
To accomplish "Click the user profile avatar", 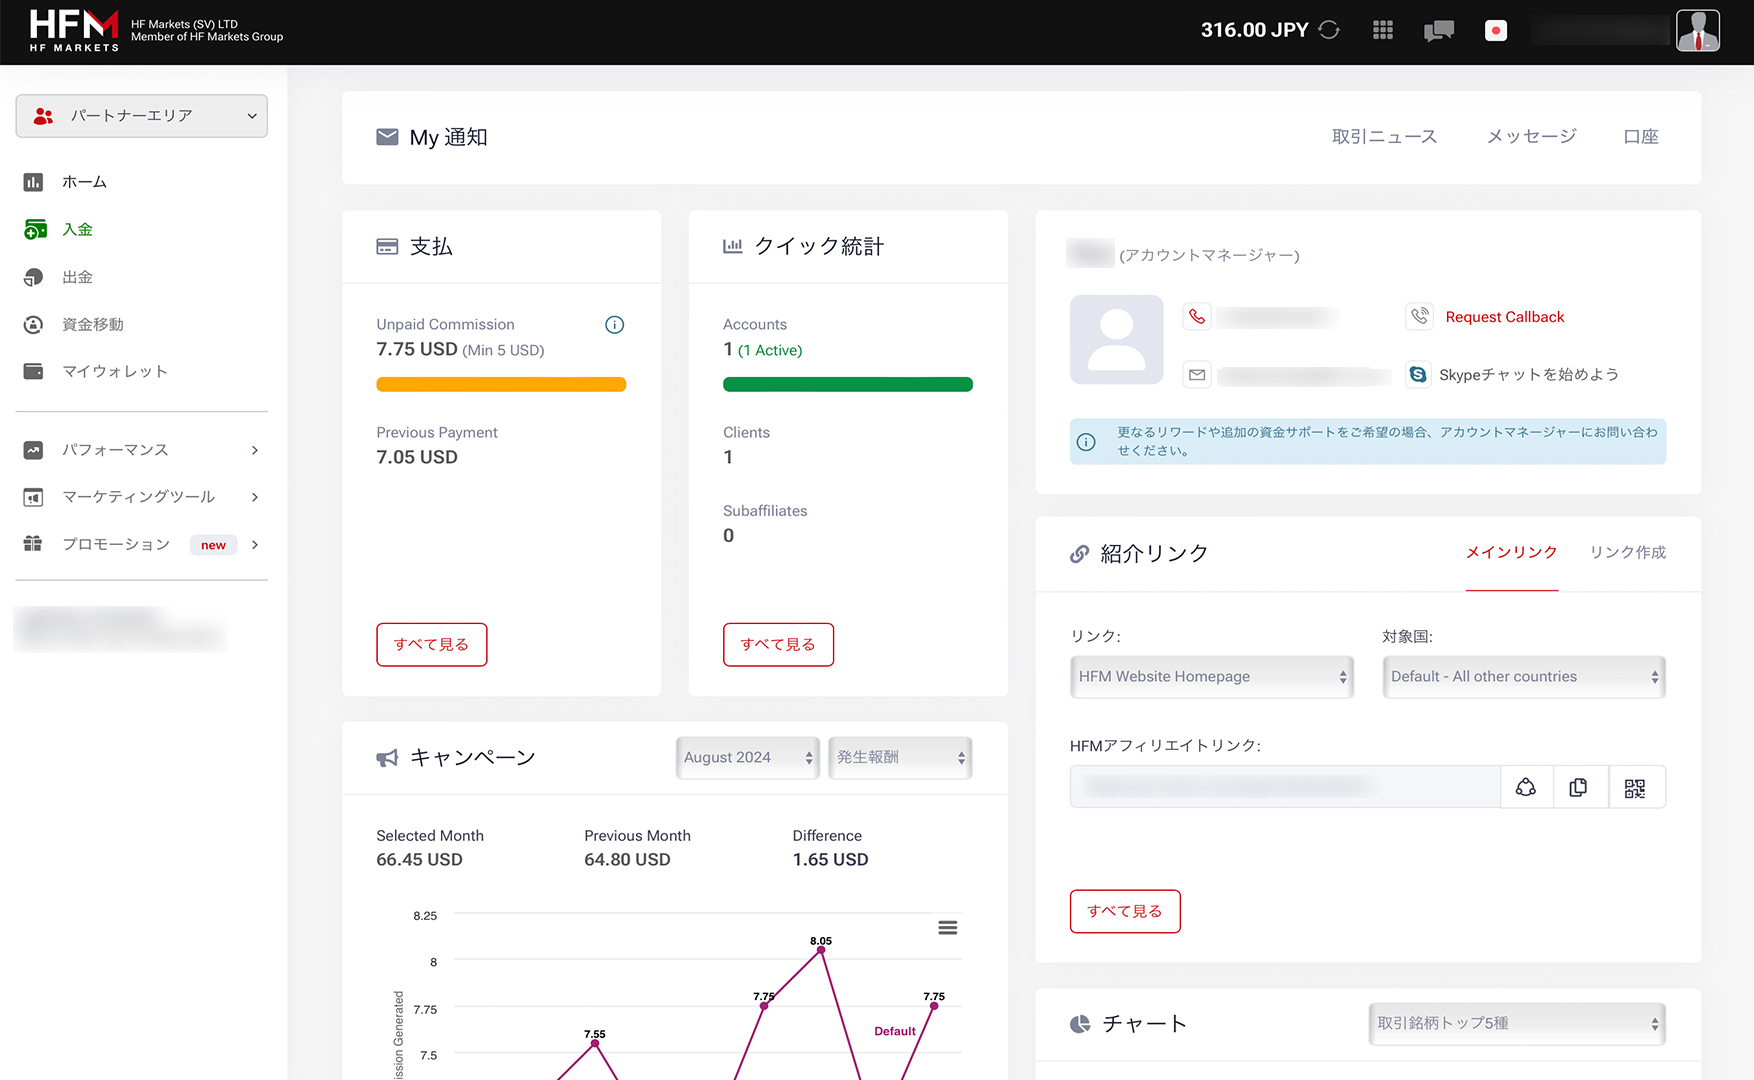I will pyautogui.click(x=1697, y=31).
